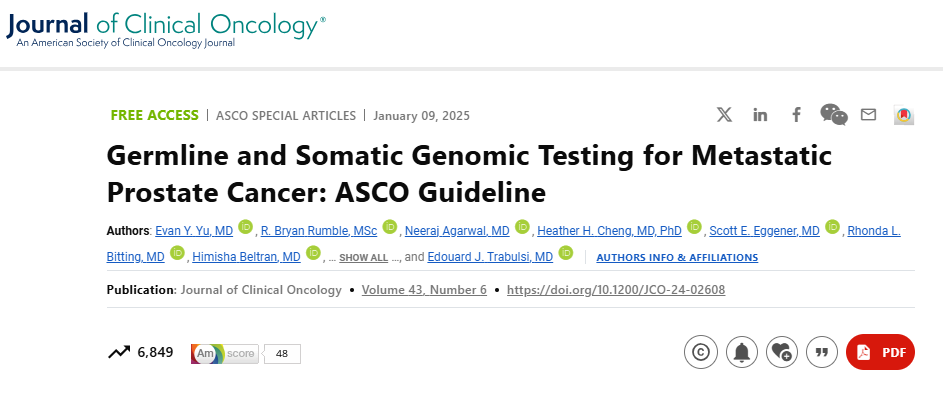Open the permissions copyright icon
Image resolution: width=943 pixels, height=394 pixels.
click(x=701, y=352)
